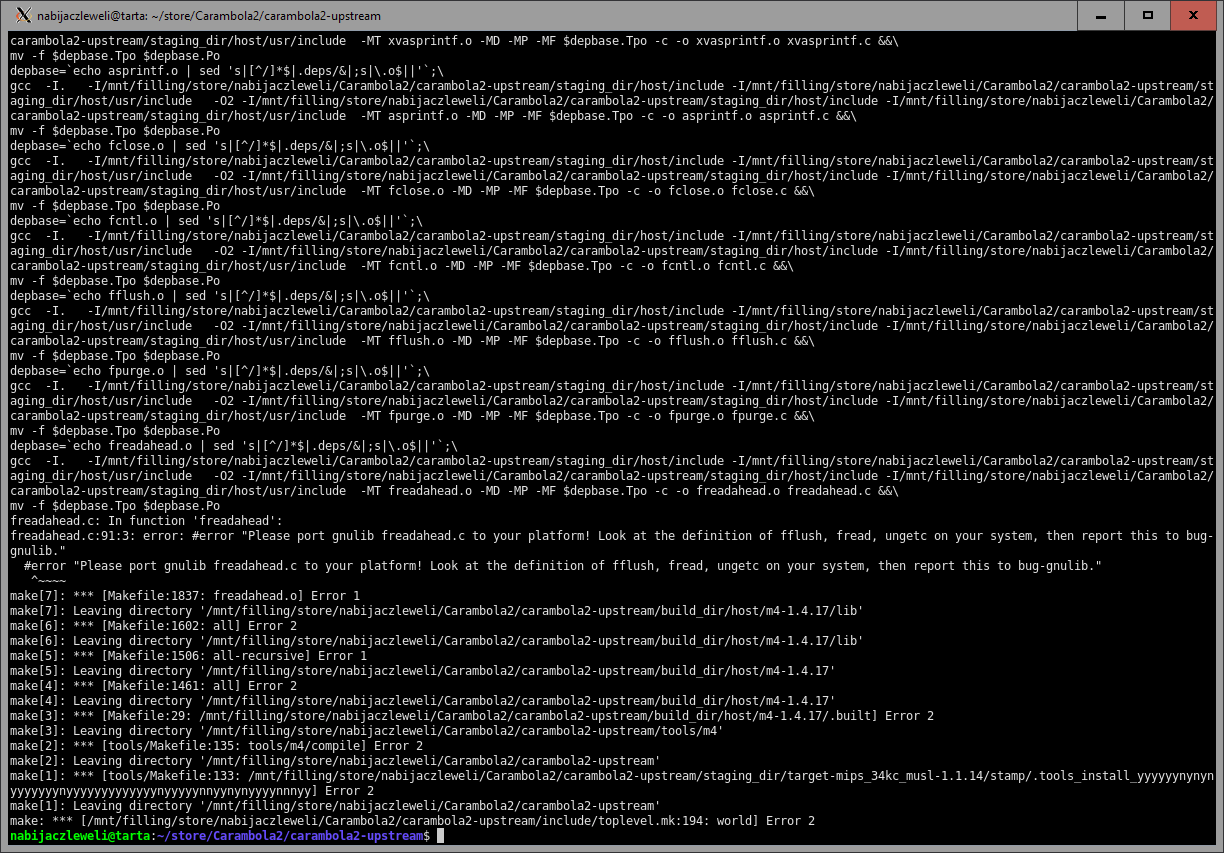The height and width of the screenshot is (853, 1224).
Task: Close the terminal window
Action: click(1196, 15)
